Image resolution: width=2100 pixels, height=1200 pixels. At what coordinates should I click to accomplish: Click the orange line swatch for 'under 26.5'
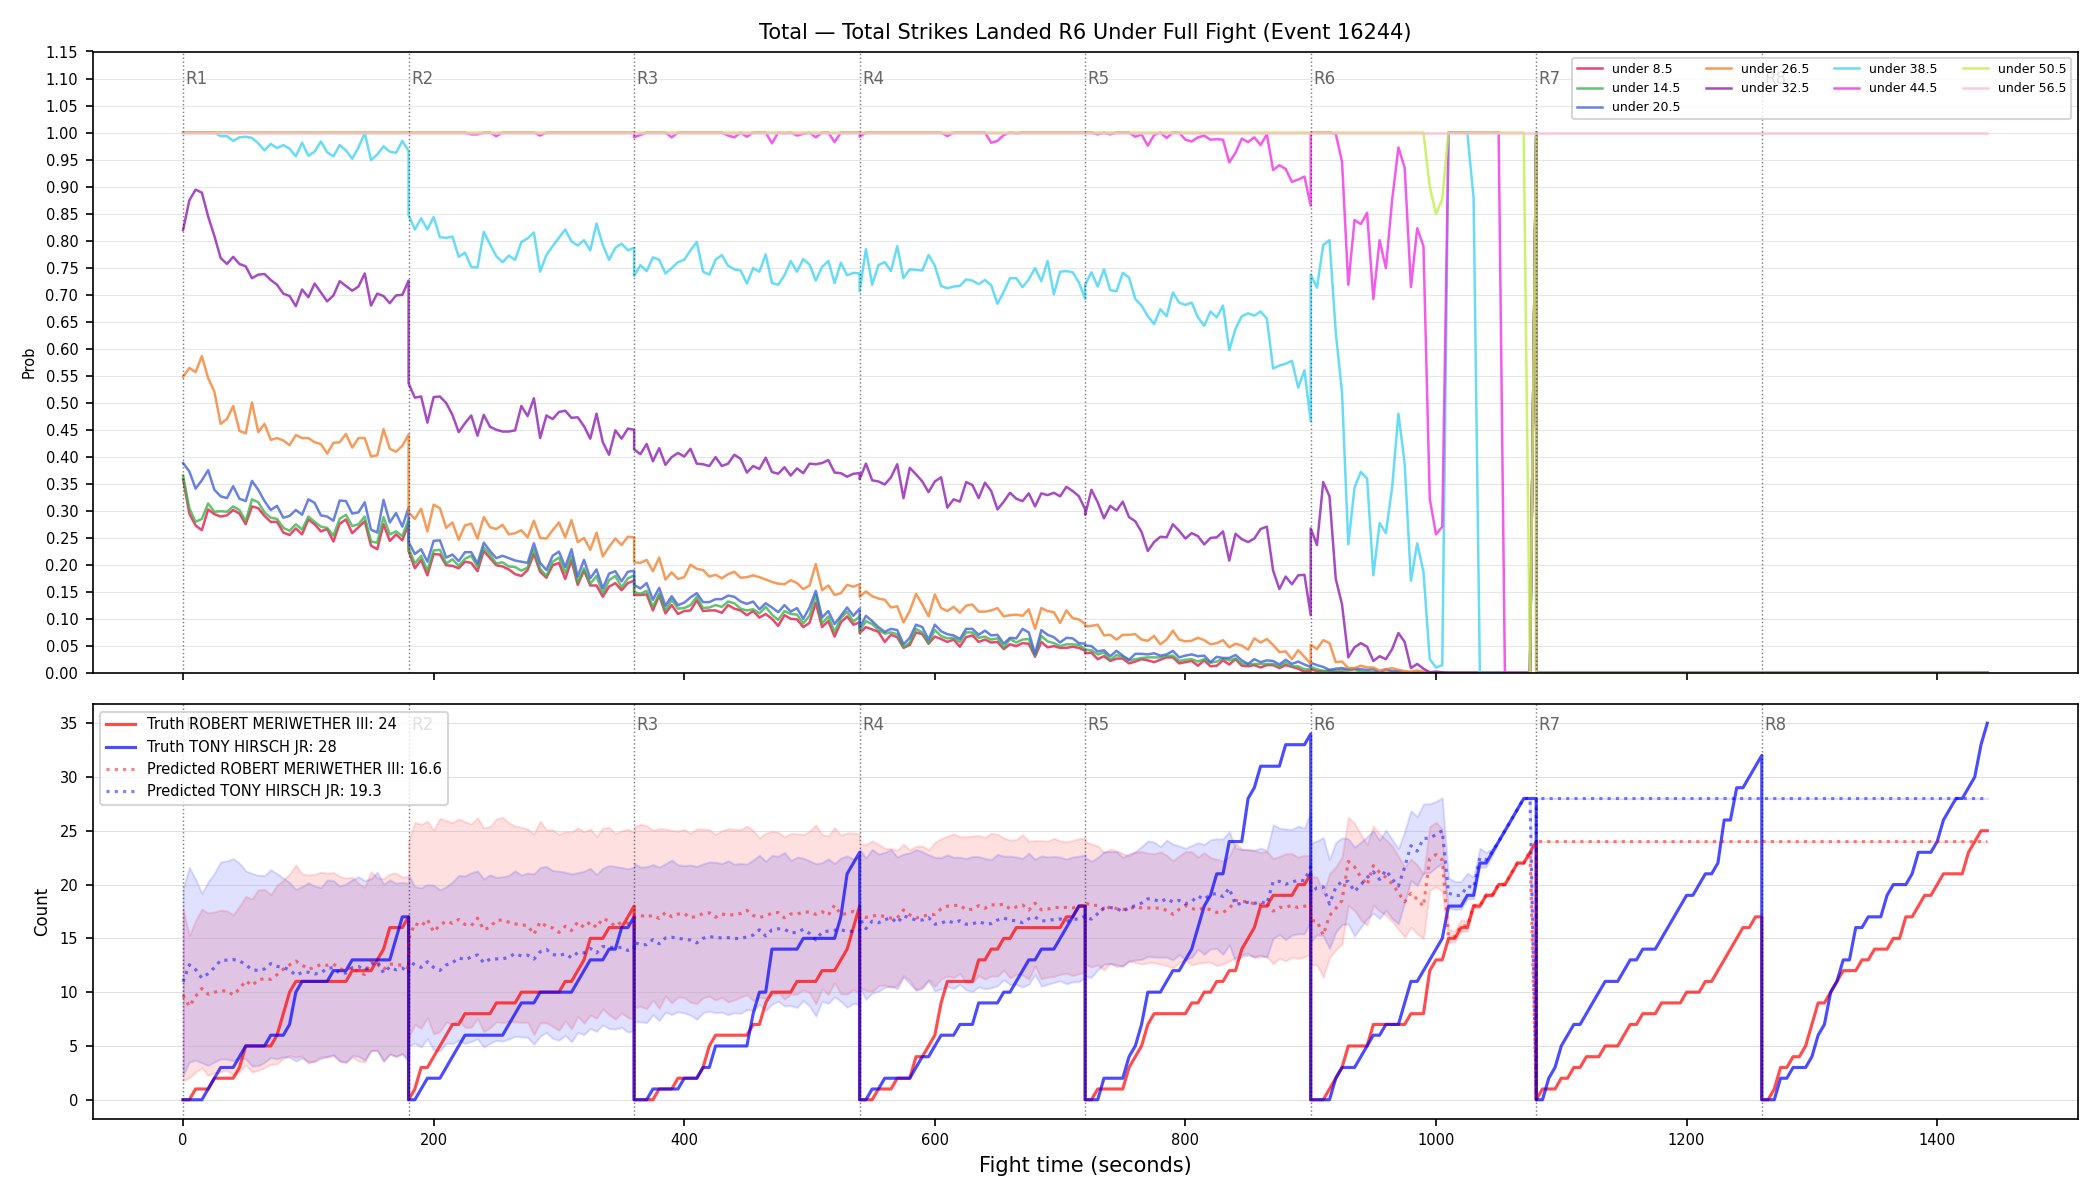[x=1718, y=69]
